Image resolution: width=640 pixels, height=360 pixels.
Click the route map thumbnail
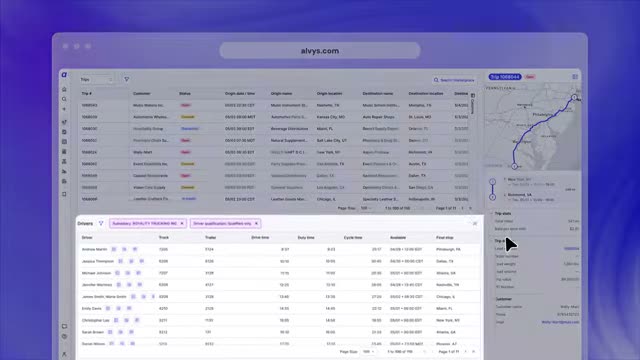tap(533, 127)
